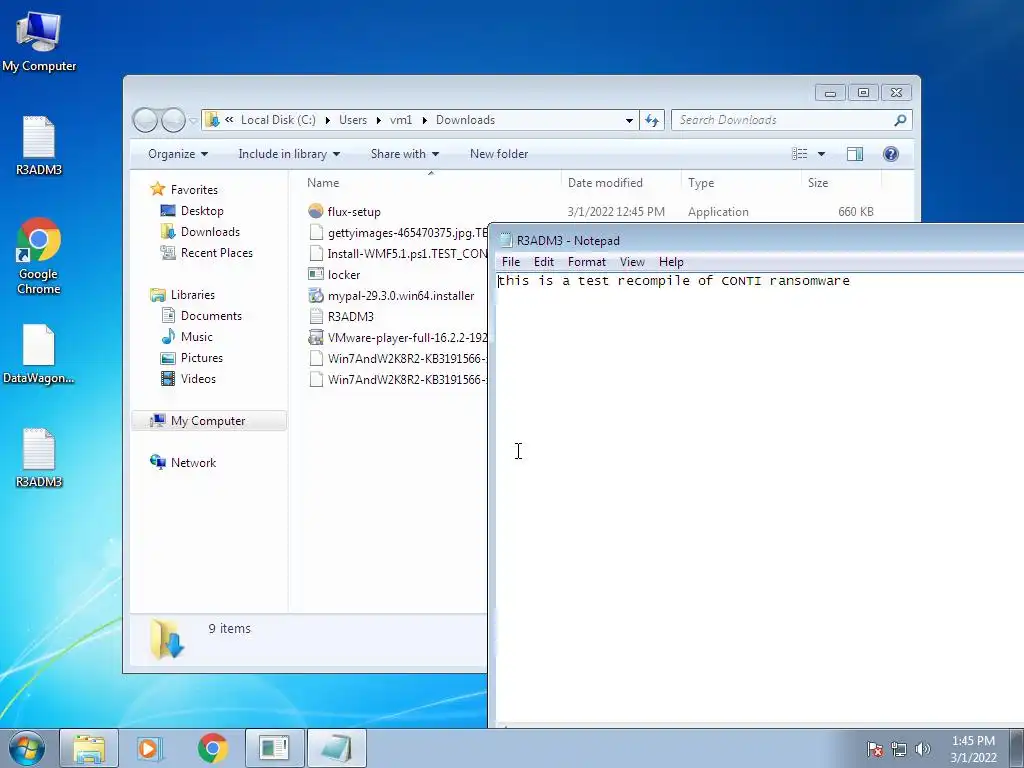Viewport: 1024px width, 768px height.
Task: Select the gettyimages-465470375.jpg file
Action: [x=398, y=232]
